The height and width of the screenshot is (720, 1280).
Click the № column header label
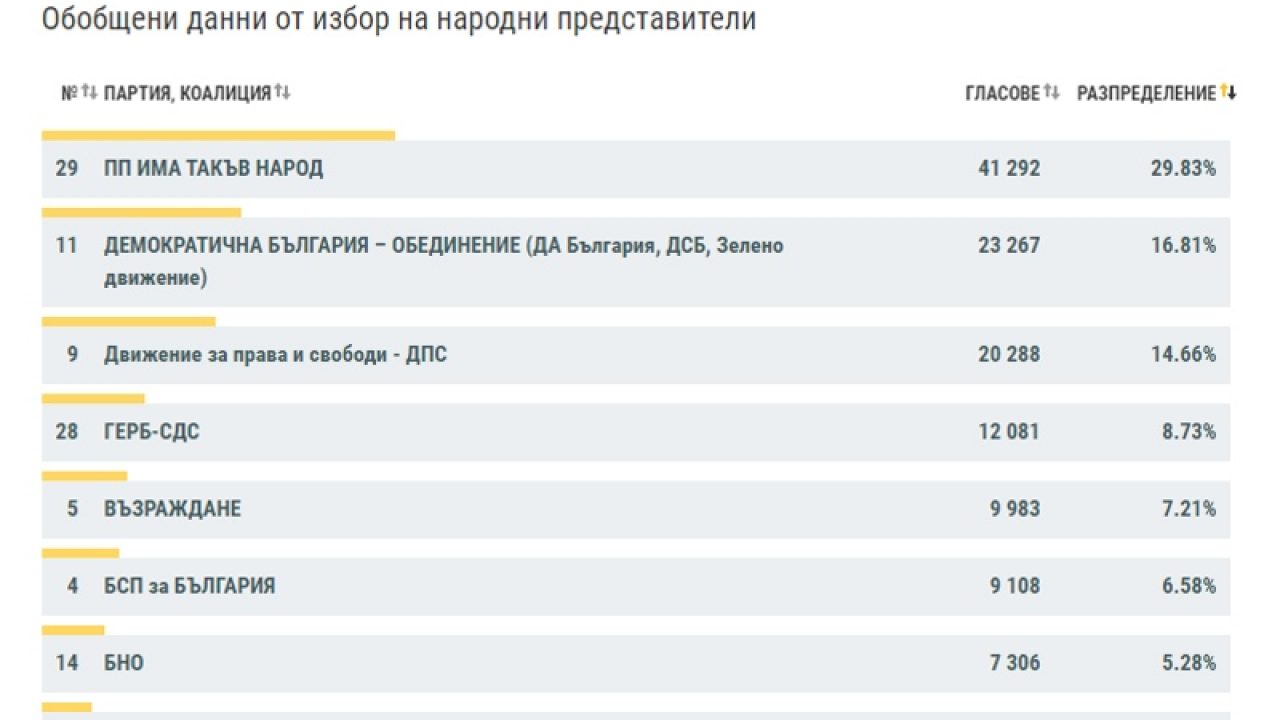coord(69,93)
